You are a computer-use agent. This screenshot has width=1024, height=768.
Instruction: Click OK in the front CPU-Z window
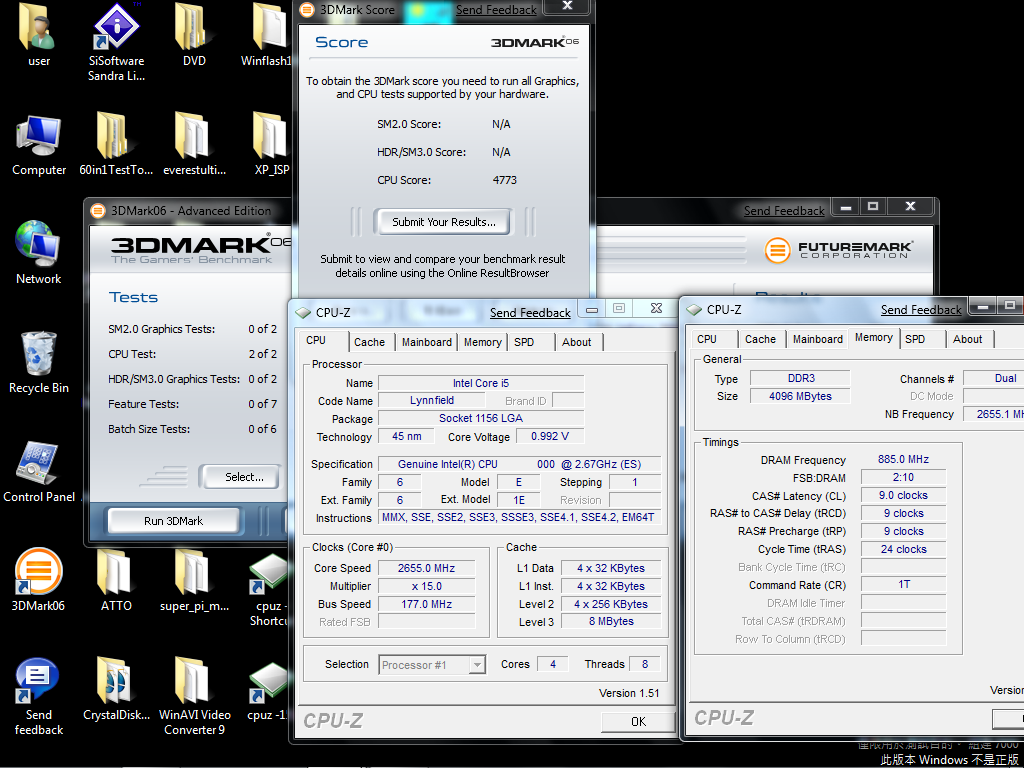[x=638, y=722]
